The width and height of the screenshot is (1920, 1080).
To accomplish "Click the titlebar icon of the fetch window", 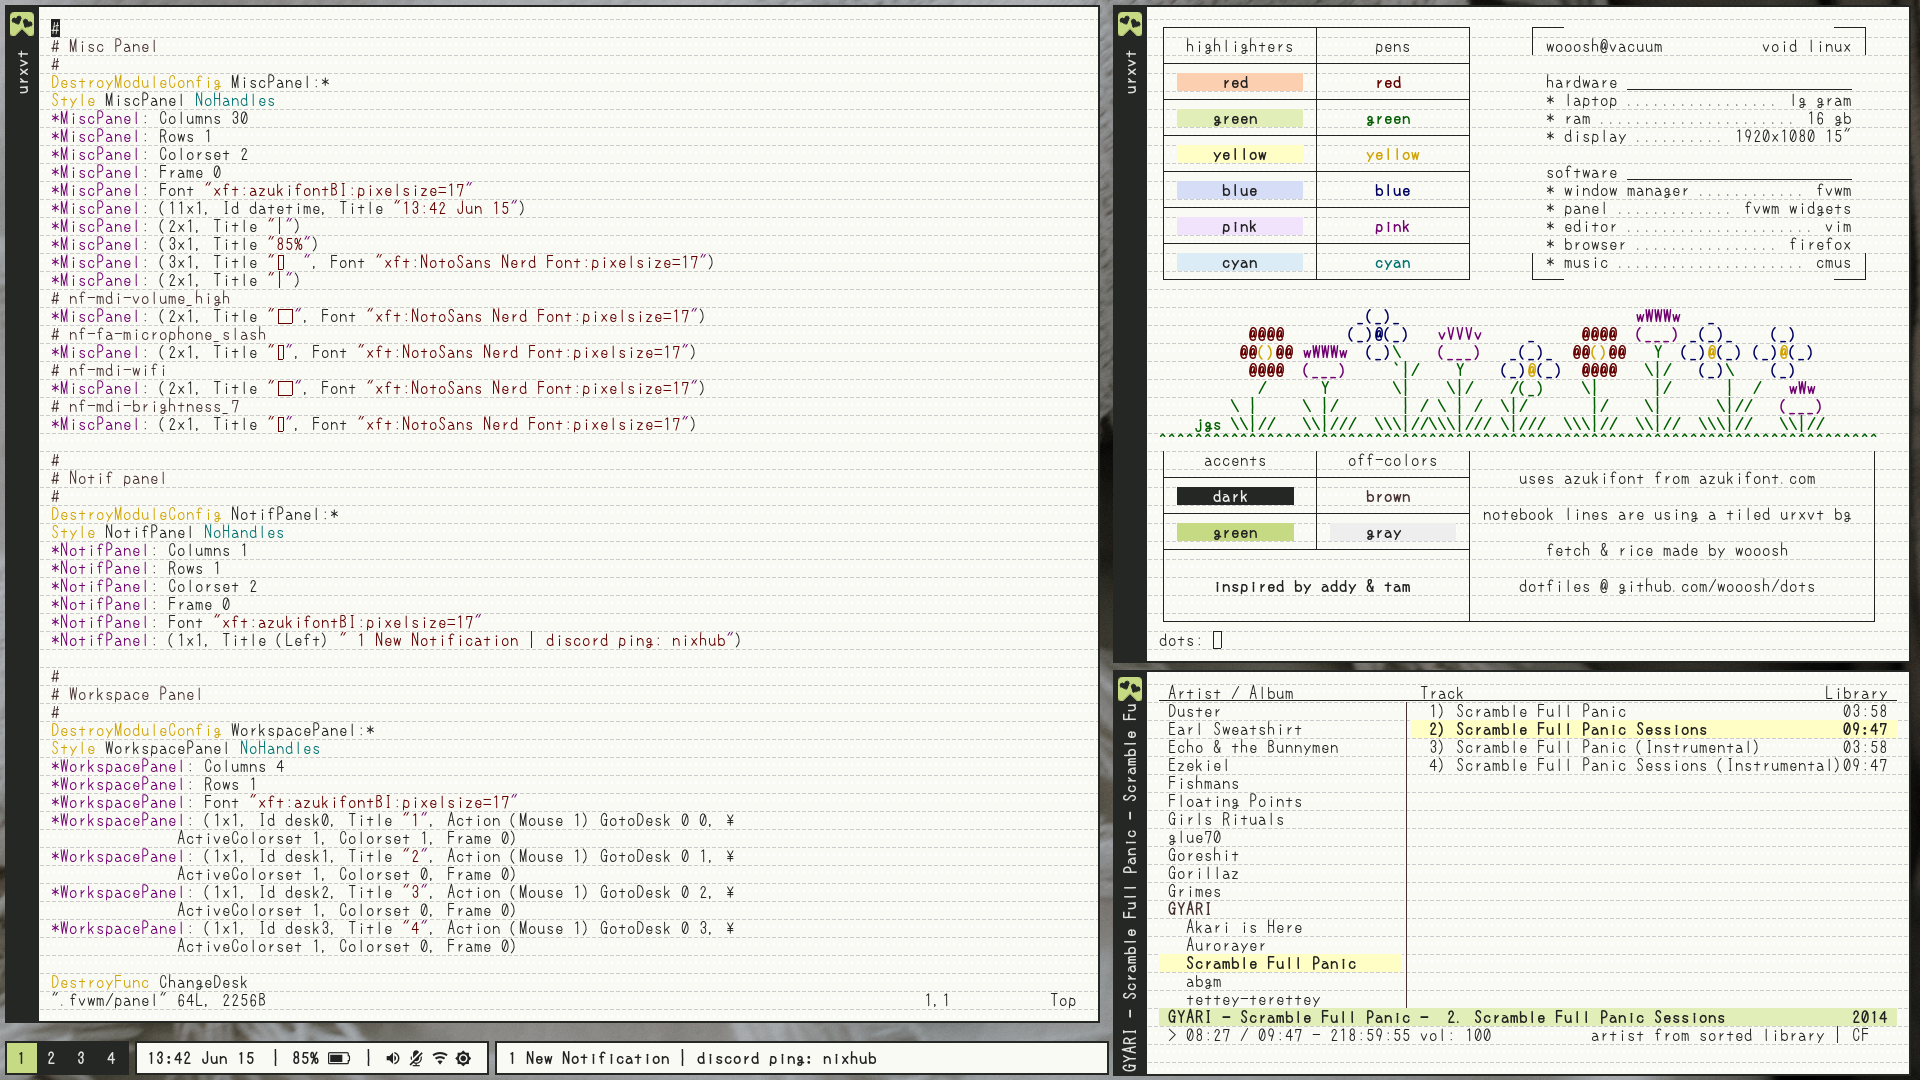I will pyautogui.click(x=1130, y=24).
